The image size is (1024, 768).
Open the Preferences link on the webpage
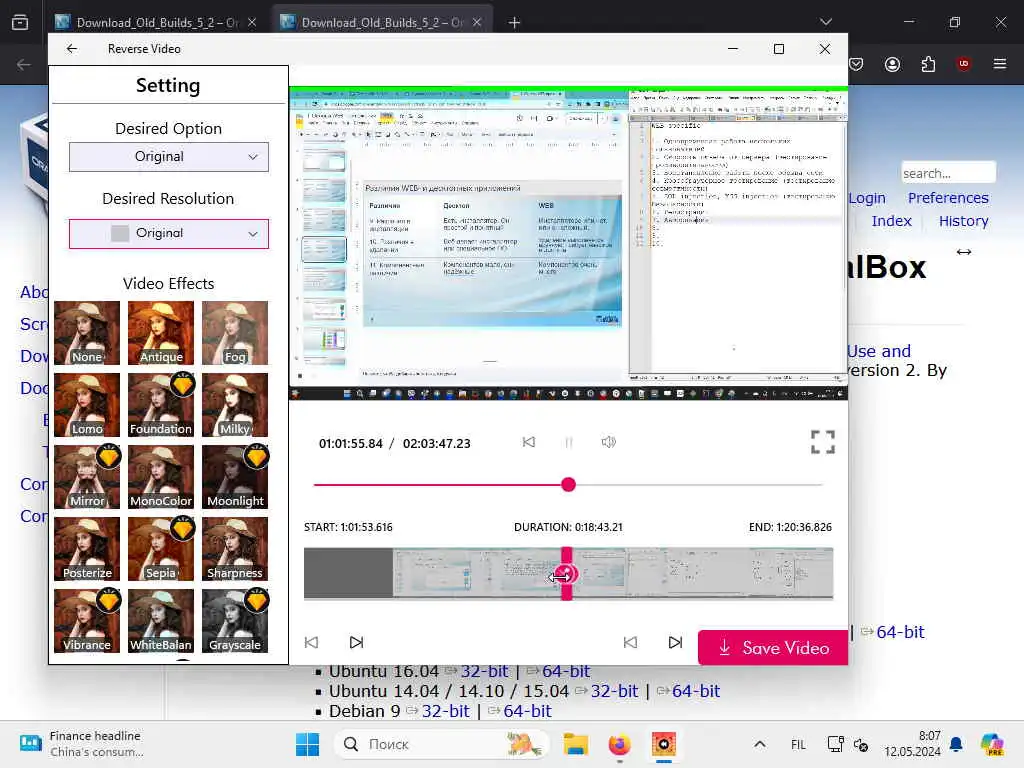(948, 198)
